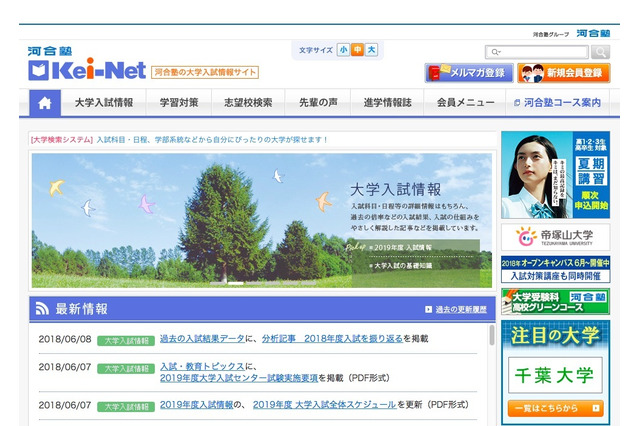Click 河合塾グループ text at top
Viewport: 640px width, 426px height.
pyautogui.click(x=551, y=34)
